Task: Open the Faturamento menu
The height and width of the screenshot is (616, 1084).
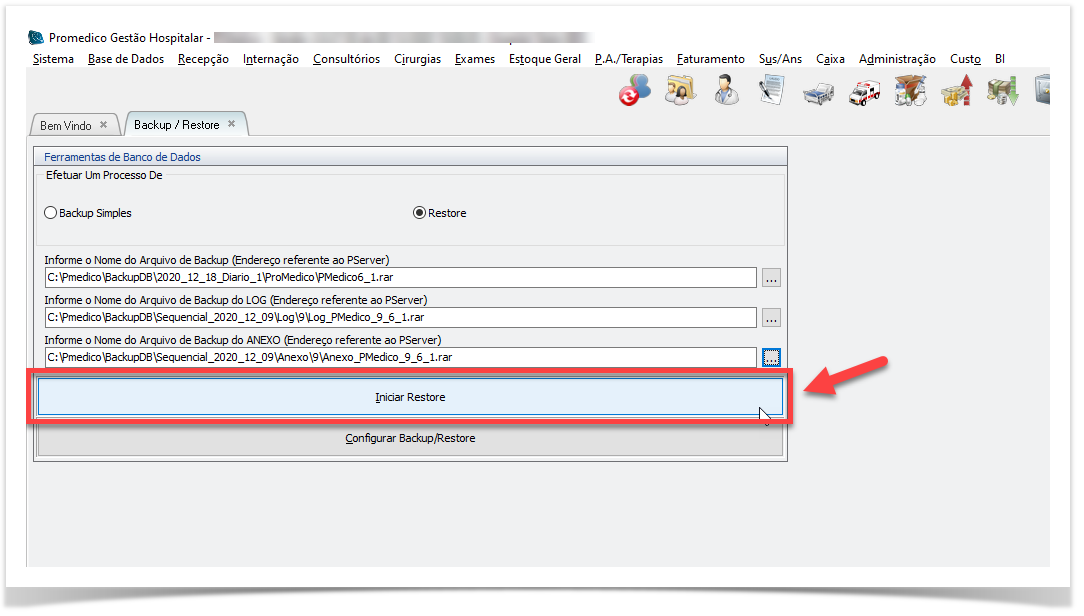Action: coord(710,59)
